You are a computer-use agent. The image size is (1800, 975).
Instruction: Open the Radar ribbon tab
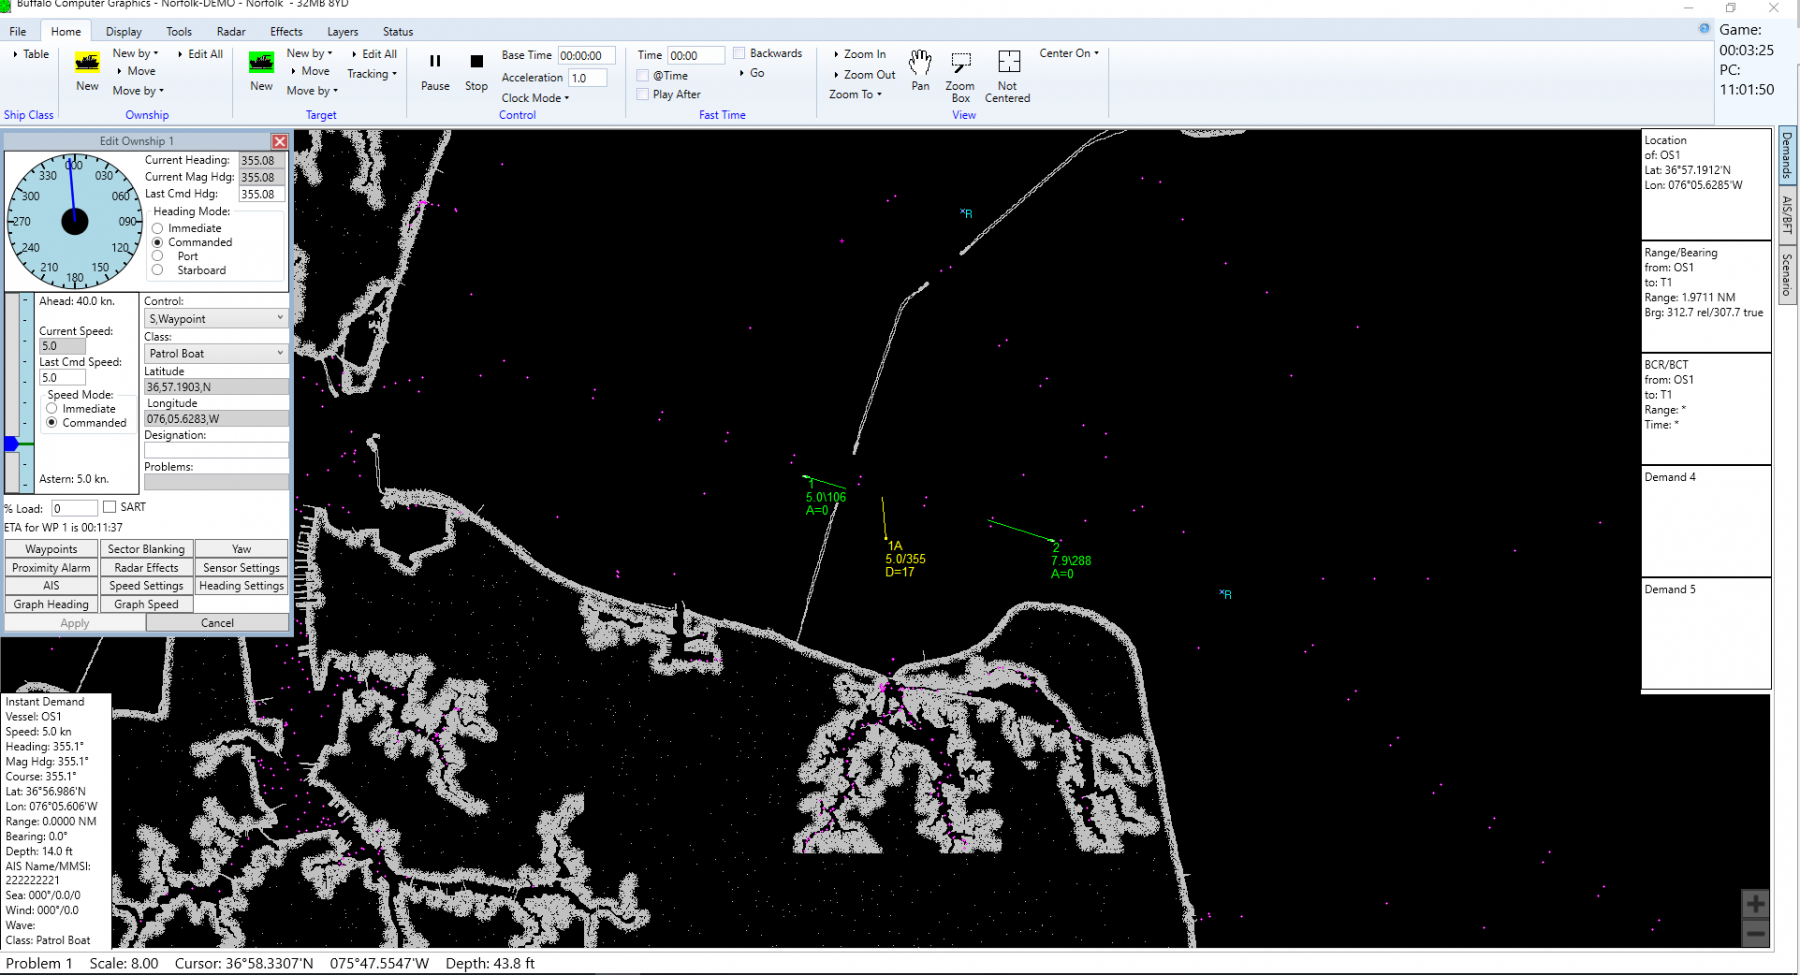[231, 32]
